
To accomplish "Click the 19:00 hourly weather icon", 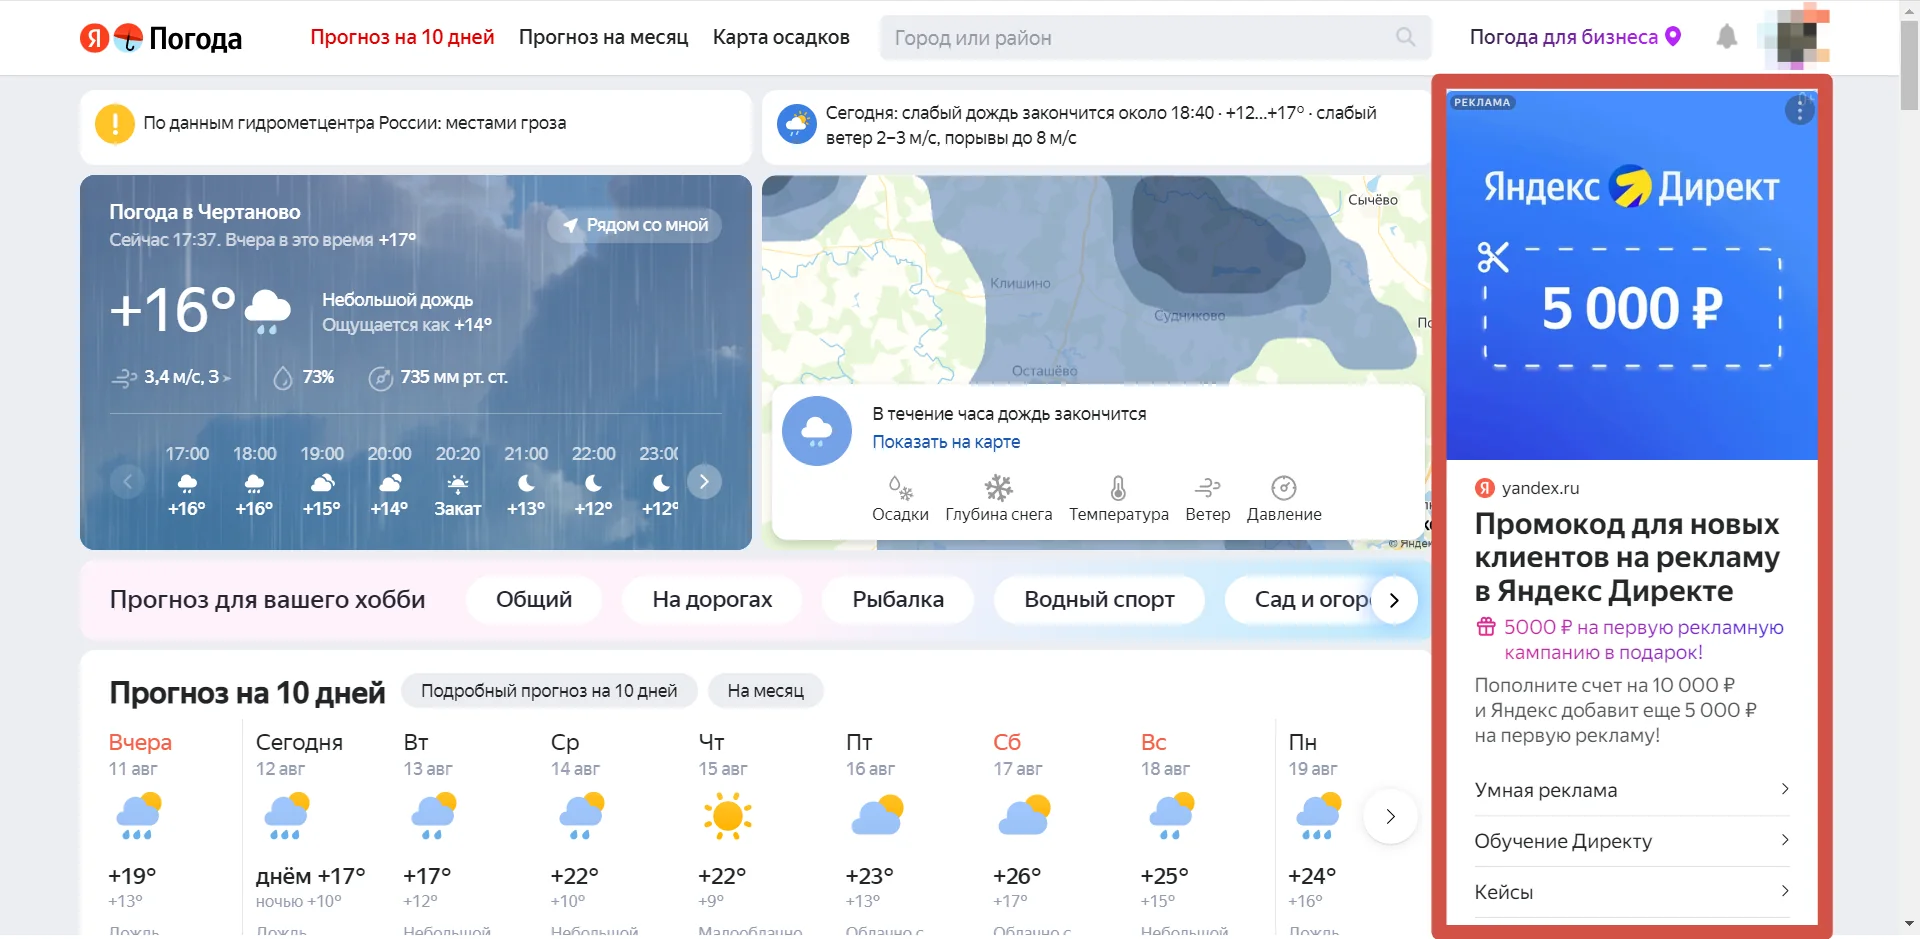I will click(322, 484).
